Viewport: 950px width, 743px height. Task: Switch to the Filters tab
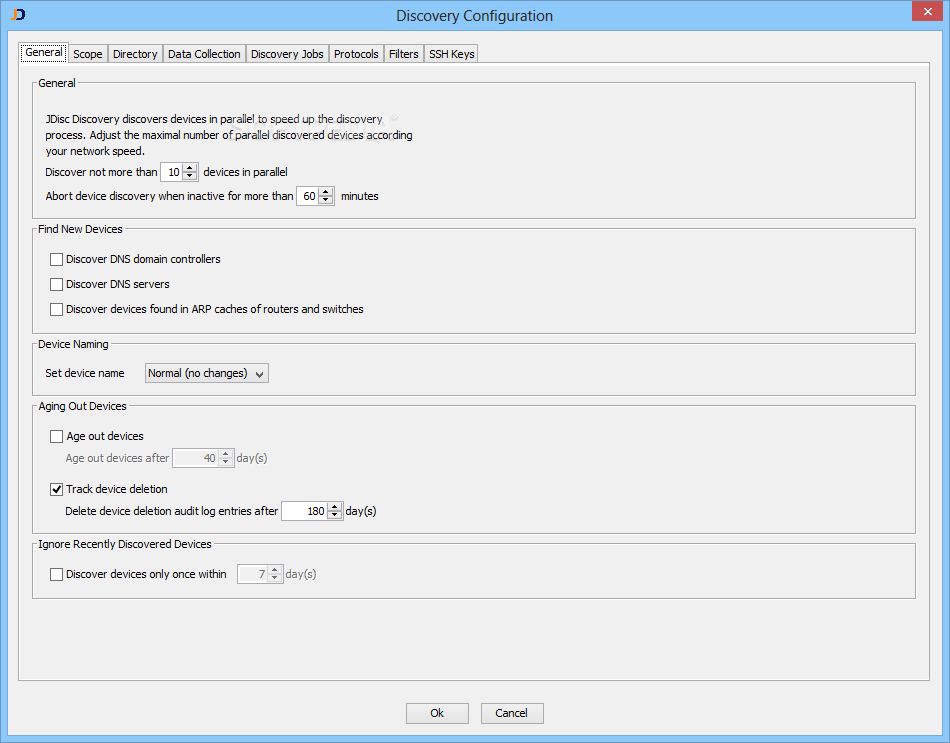404,54
